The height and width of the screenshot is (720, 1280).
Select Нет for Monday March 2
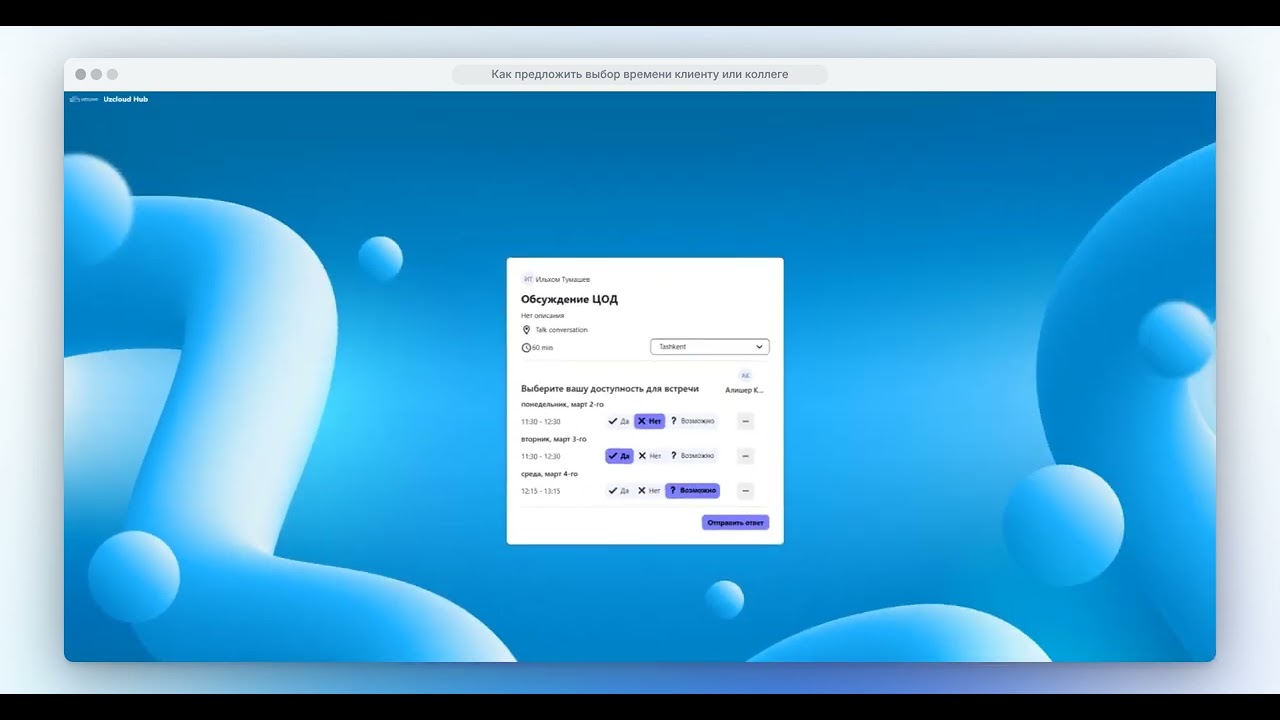point(649,421)
